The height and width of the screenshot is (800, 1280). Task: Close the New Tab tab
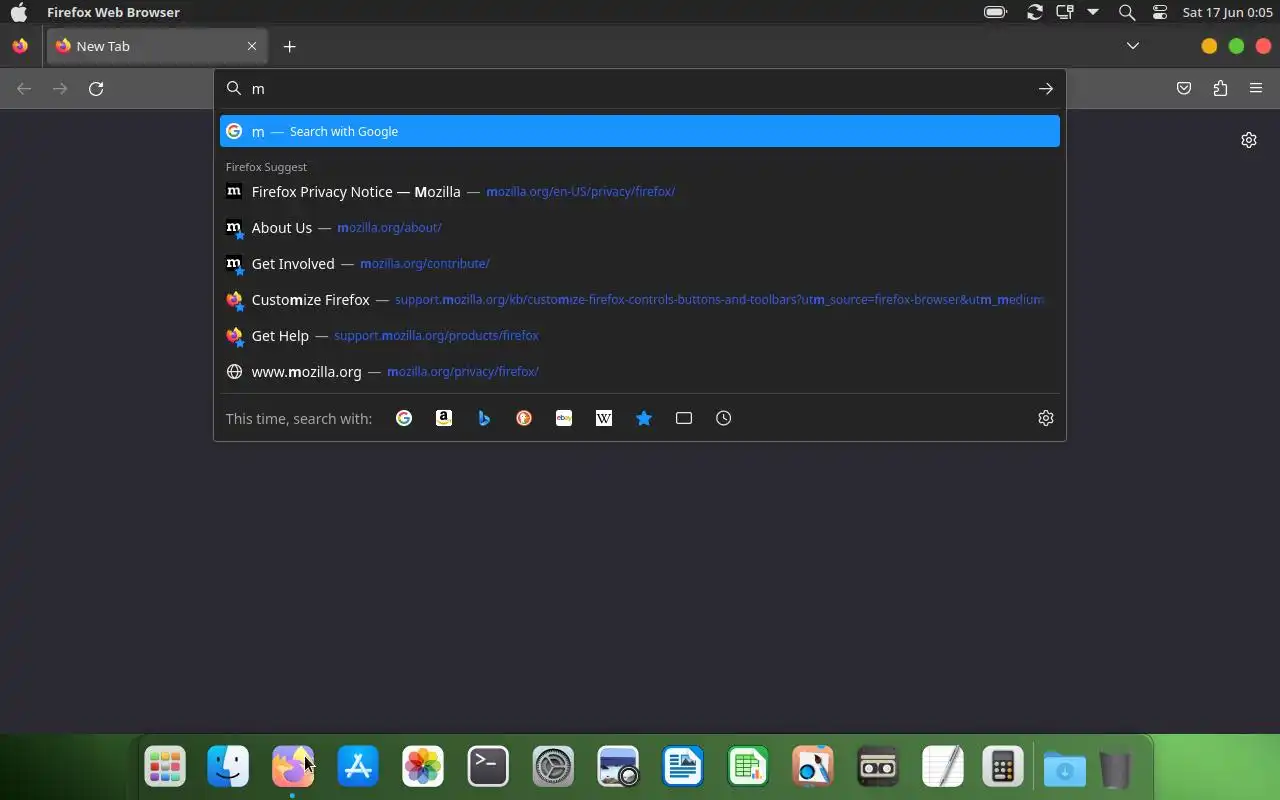click(252, 46)
